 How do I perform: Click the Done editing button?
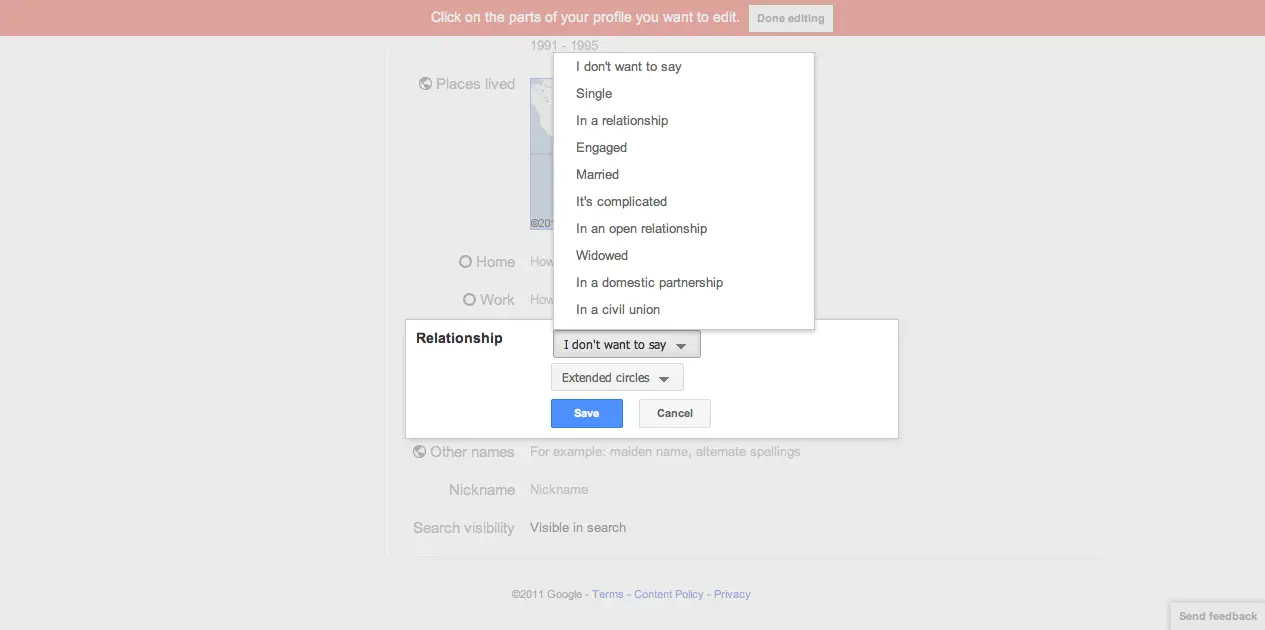tap(791, 19)
